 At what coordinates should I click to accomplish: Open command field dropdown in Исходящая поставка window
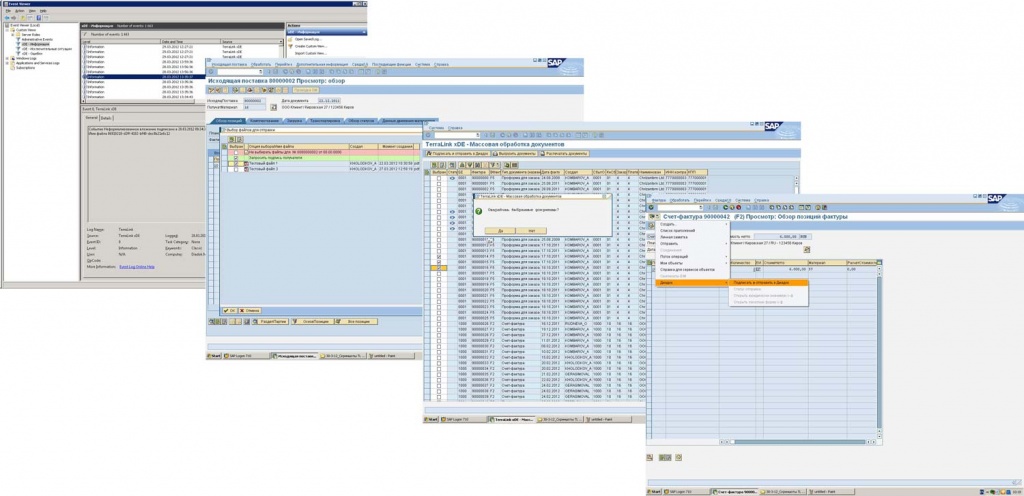[x=262, y=72]
